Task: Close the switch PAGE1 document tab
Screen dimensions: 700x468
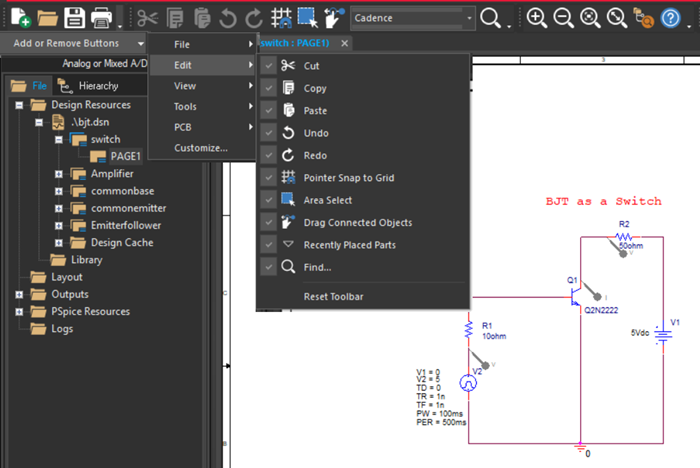Action: click(x=344, y=44)
